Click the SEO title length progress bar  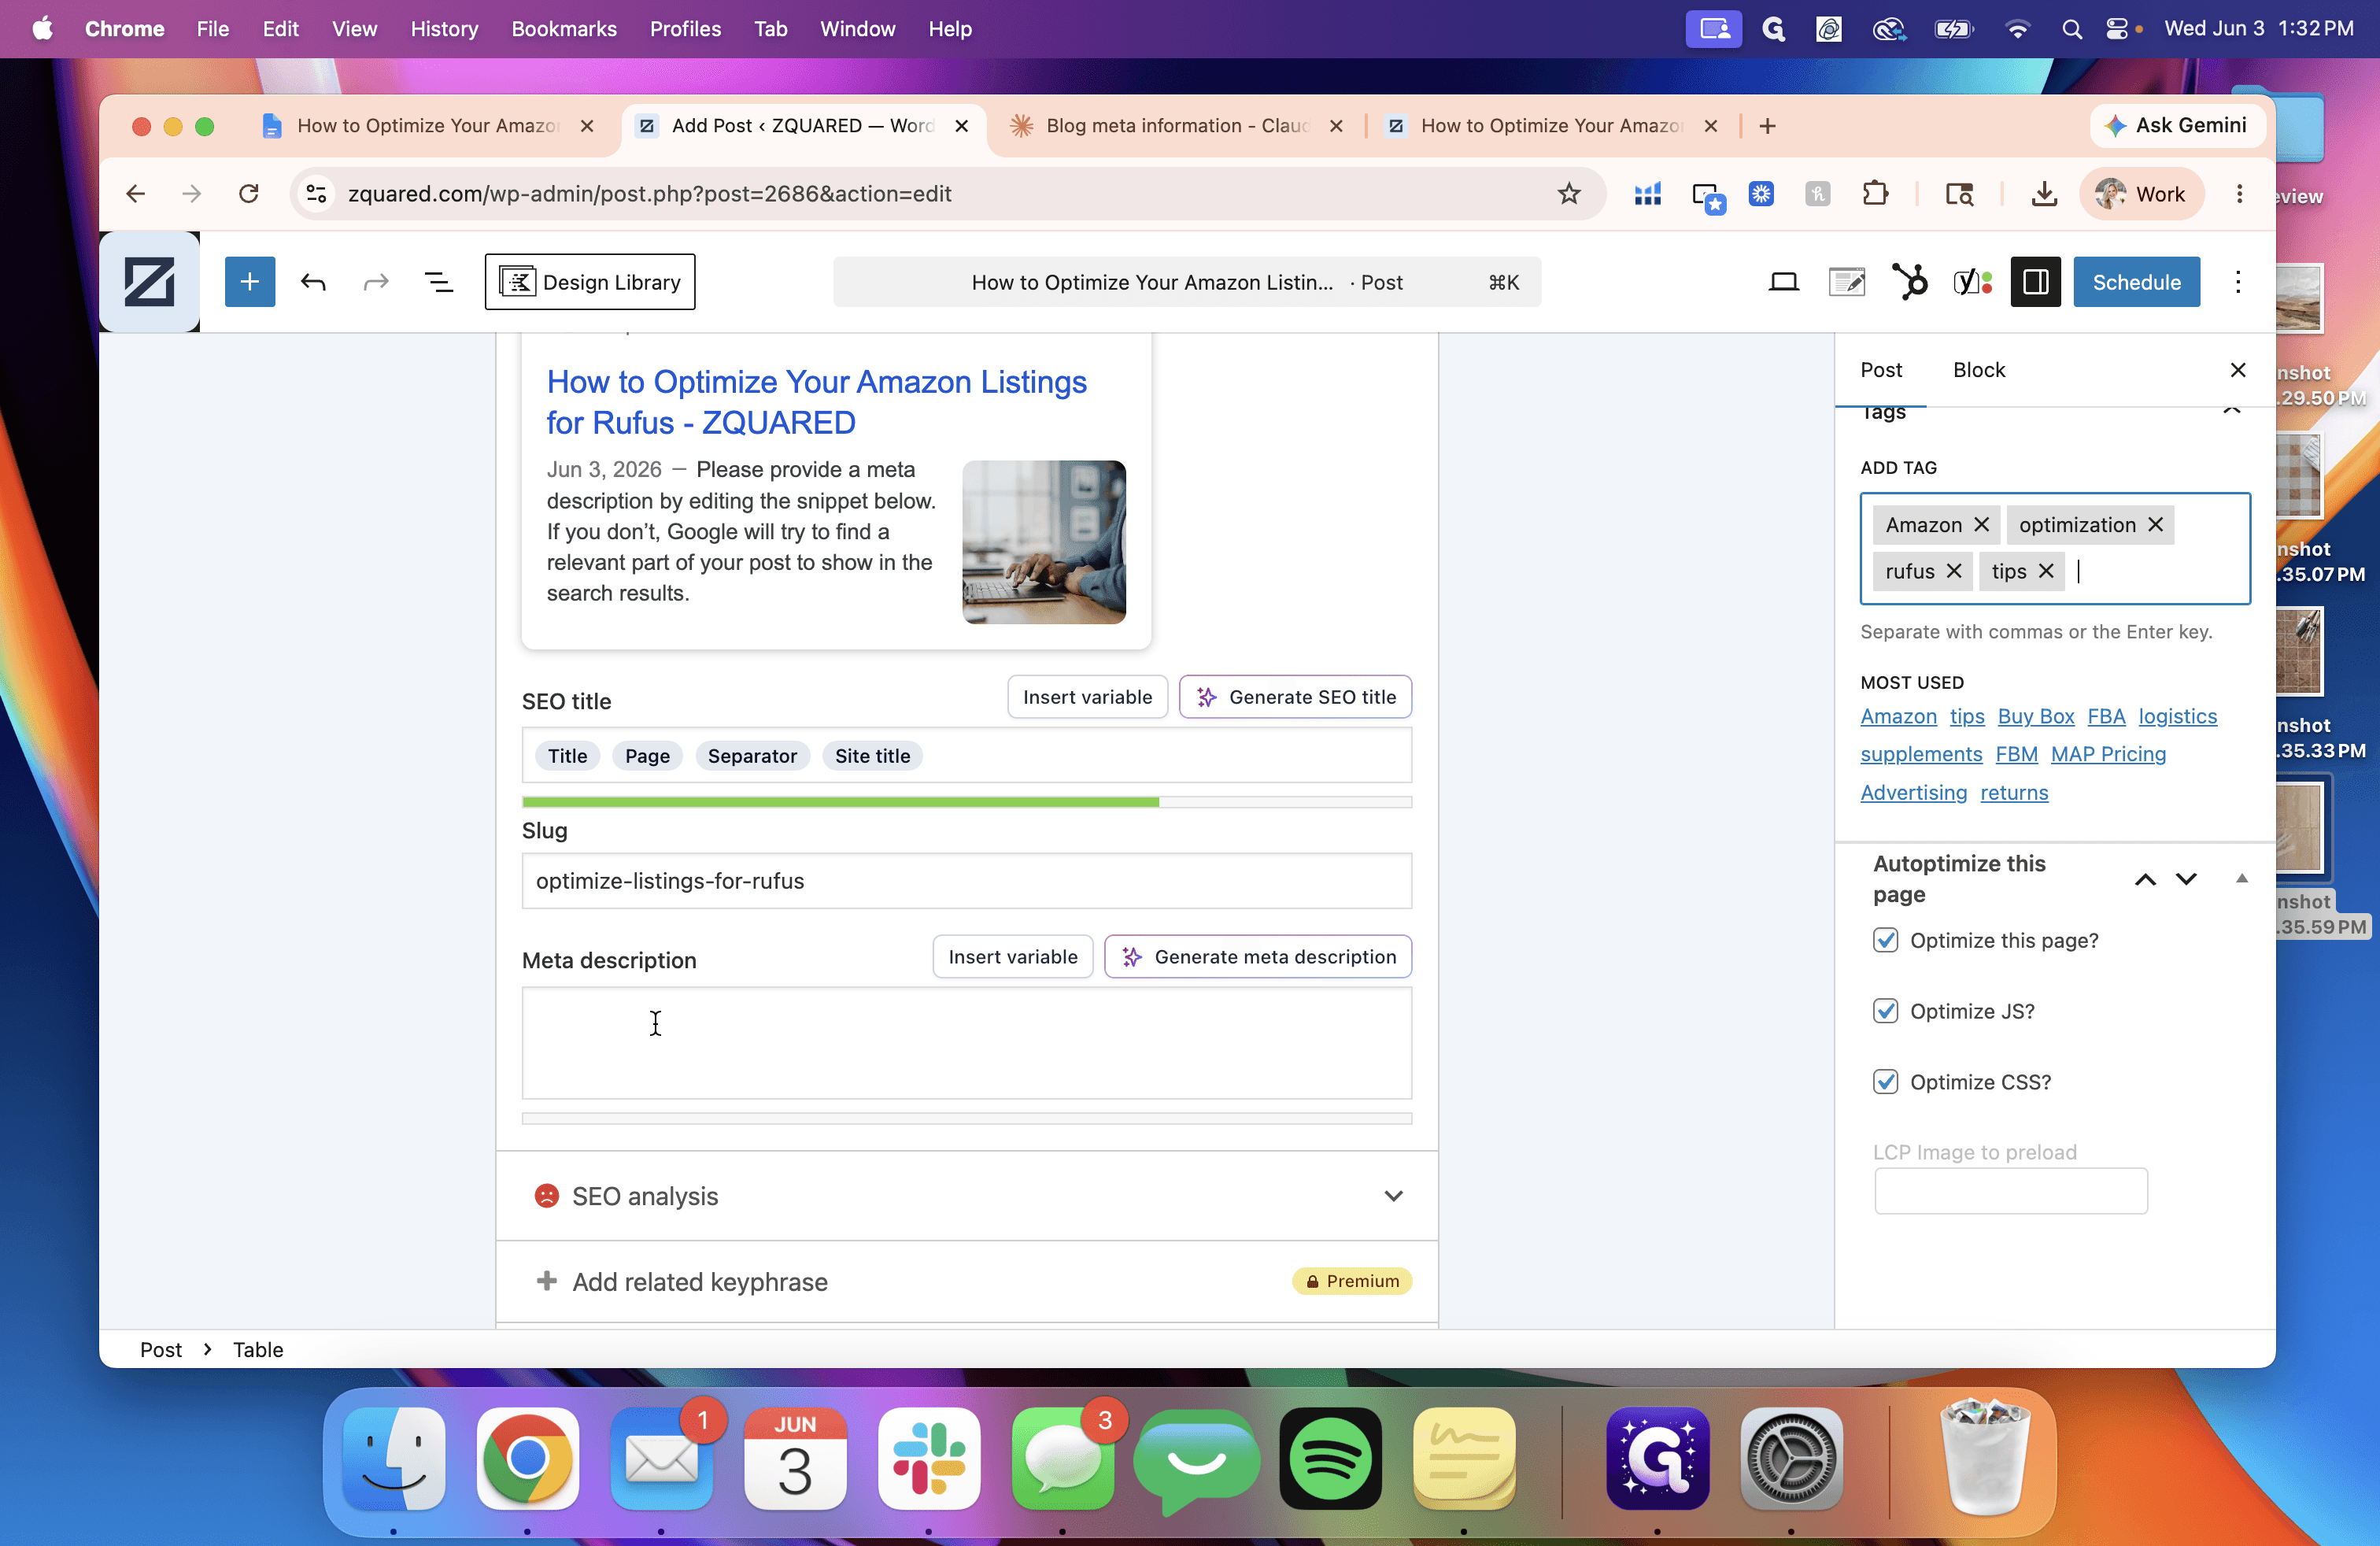pyautogui.click(x=967, y=802)
